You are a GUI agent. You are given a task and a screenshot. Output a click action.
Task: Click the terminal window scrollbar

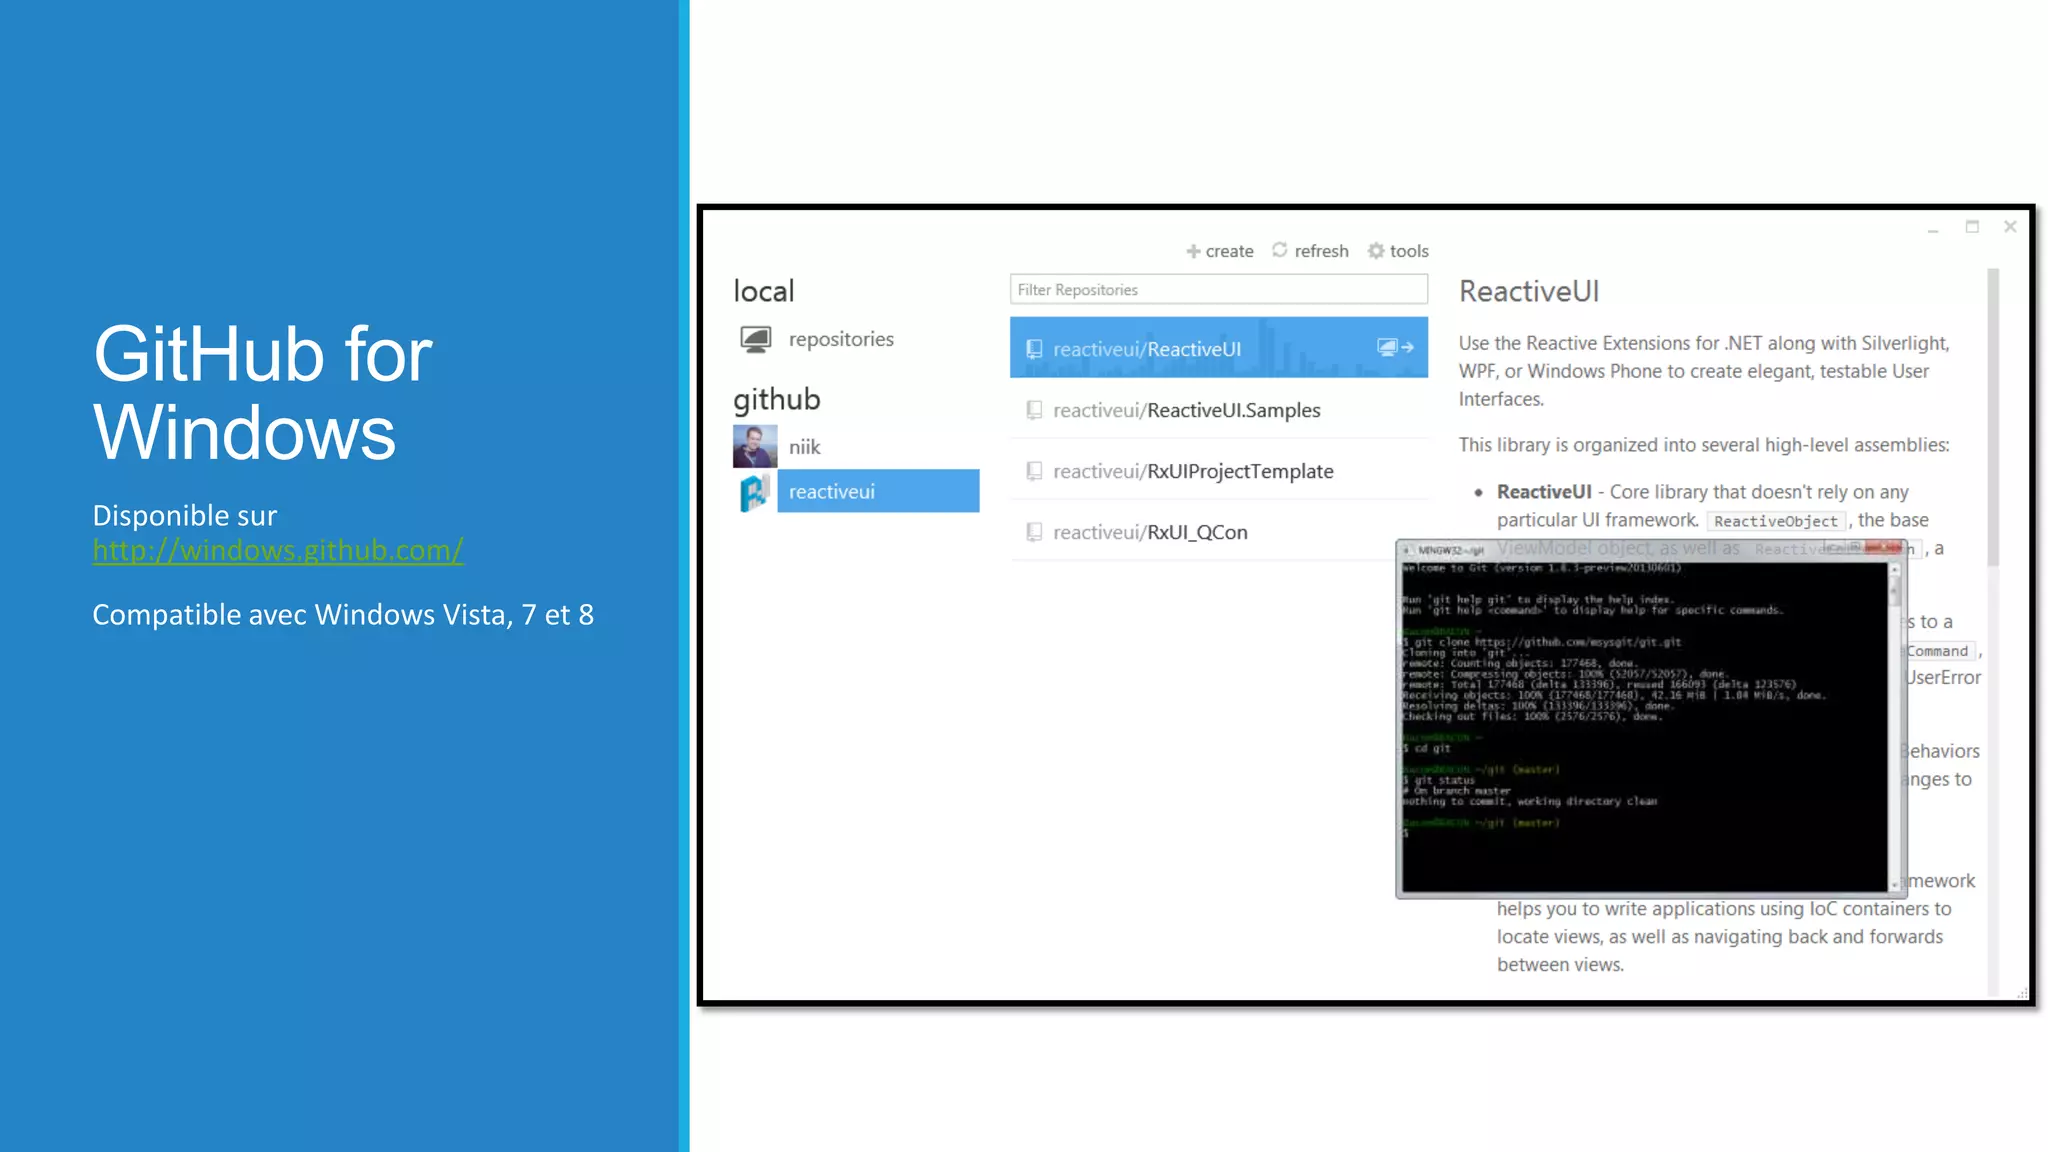tap(1894, 725)
